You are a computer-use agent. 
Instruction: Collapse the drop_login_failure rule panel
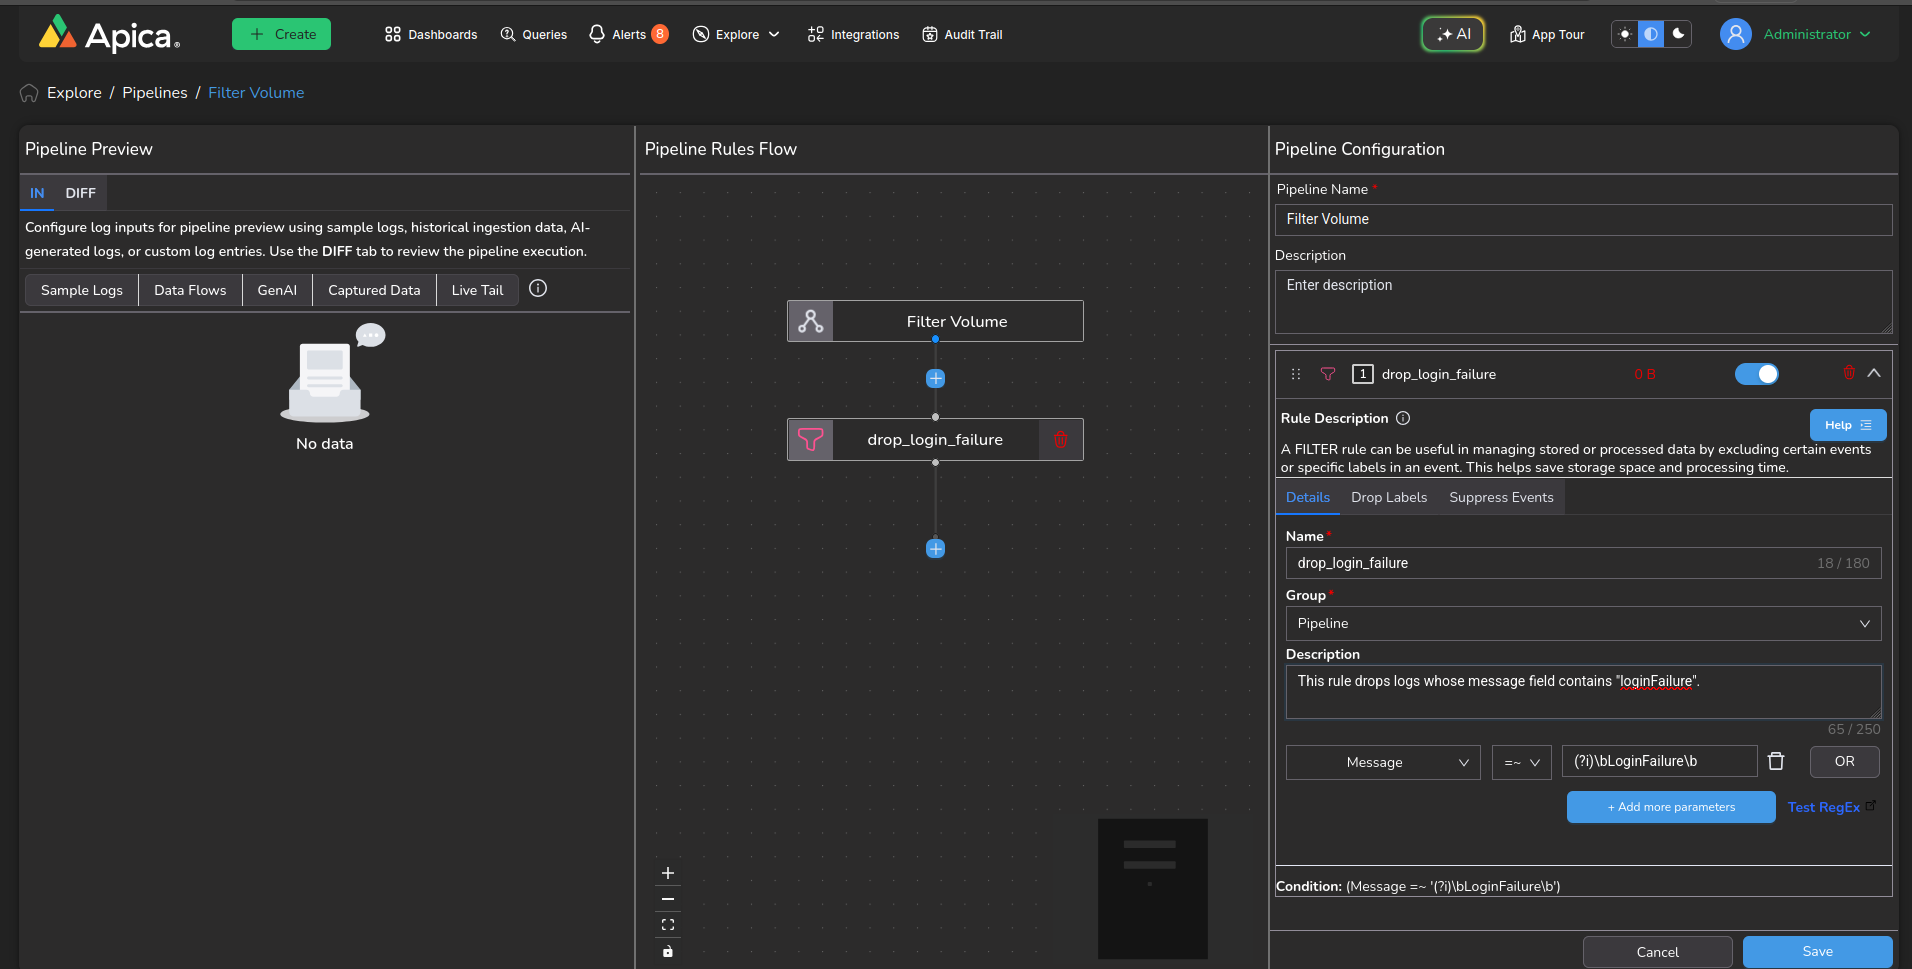(1874, 373)
